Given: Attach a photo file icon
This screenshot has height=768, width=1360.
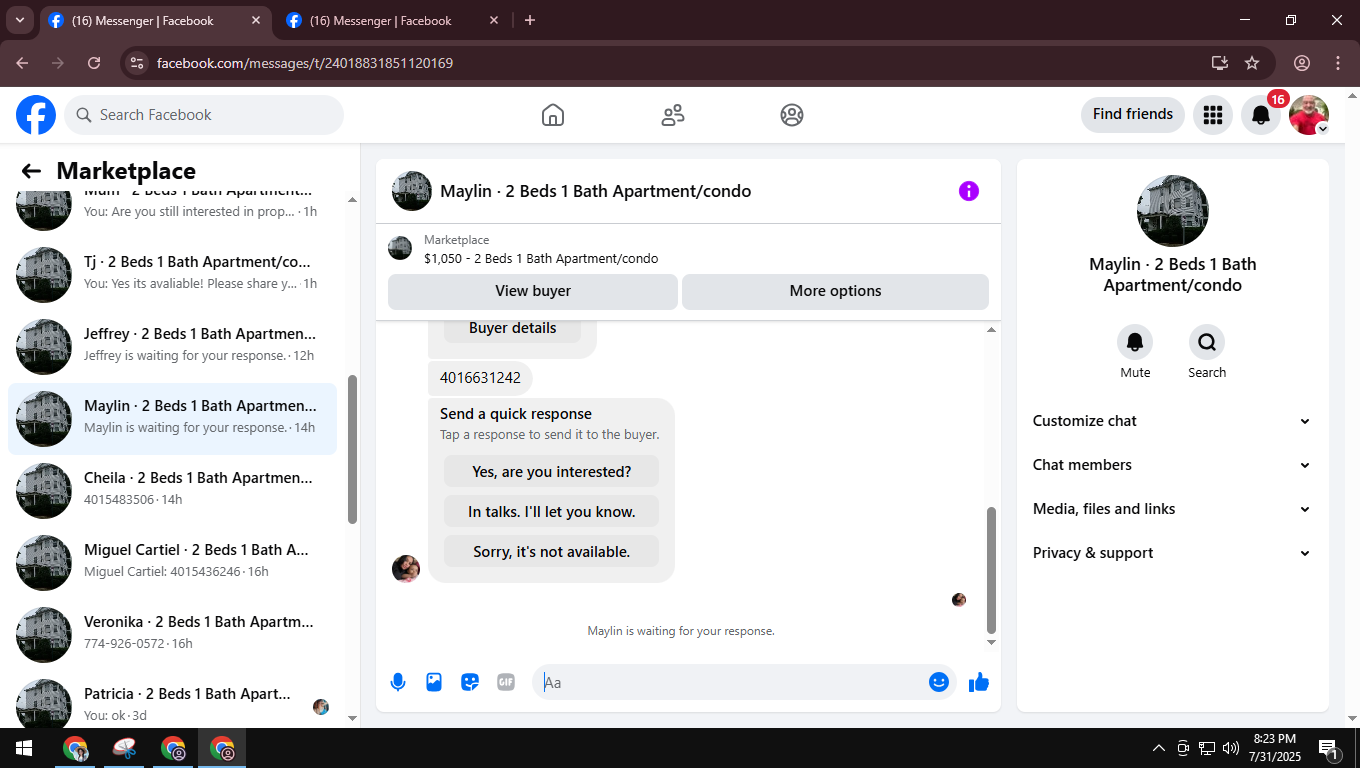Looking at the screenshot, I should (434, 682).
